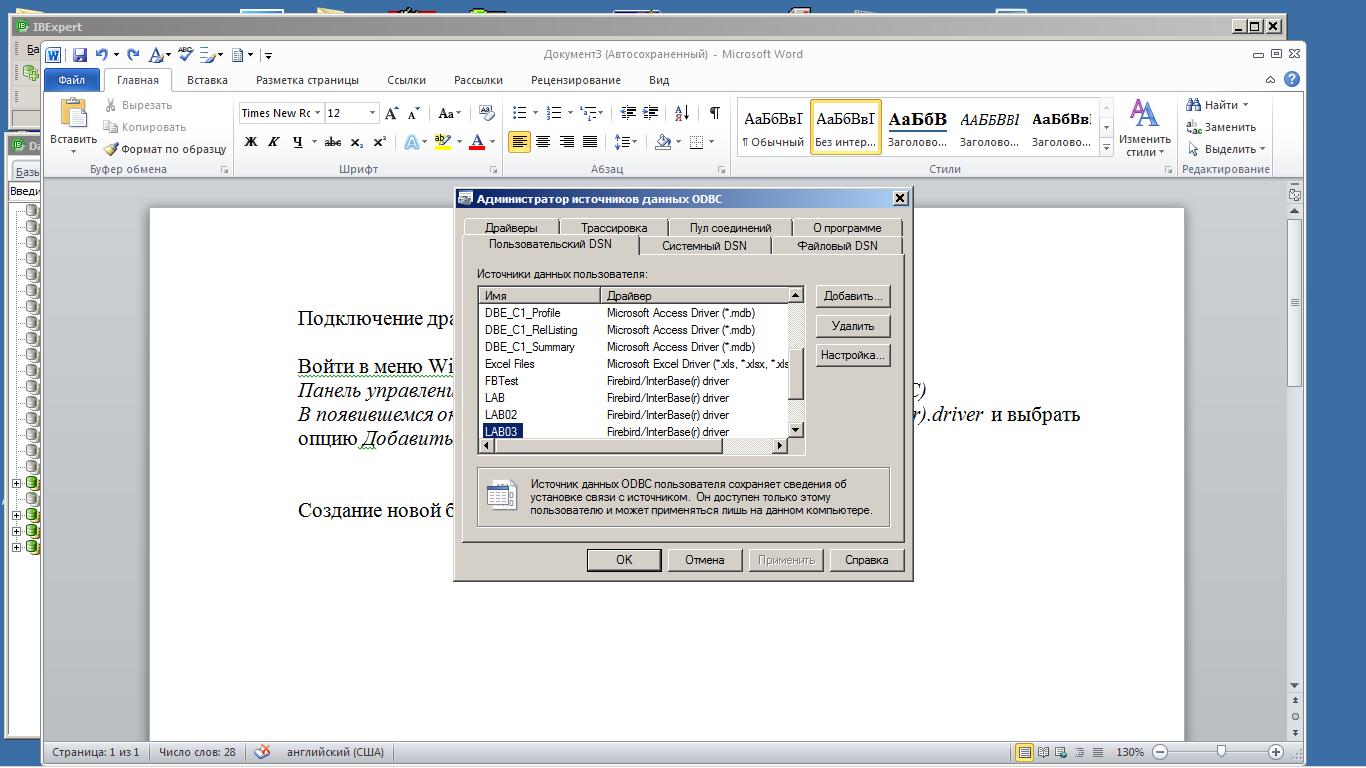The image size is (1366, 768).
Task: Toggle show paragraph marks ¶
Action: (x=714, y=113)
